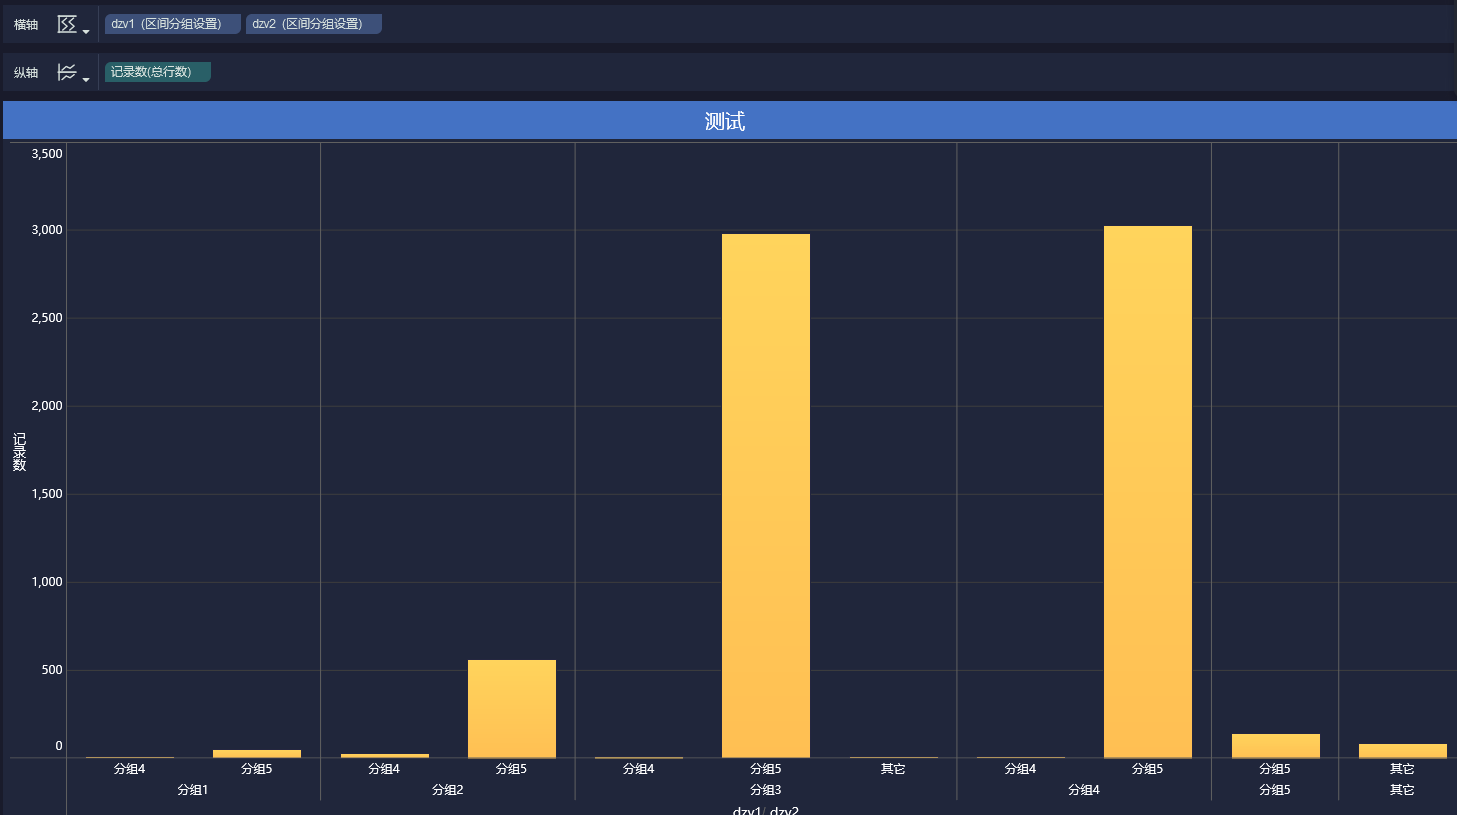Click the vertical axis sort icon
Viewport: 1457px width, 815px height.
[67, 72]
